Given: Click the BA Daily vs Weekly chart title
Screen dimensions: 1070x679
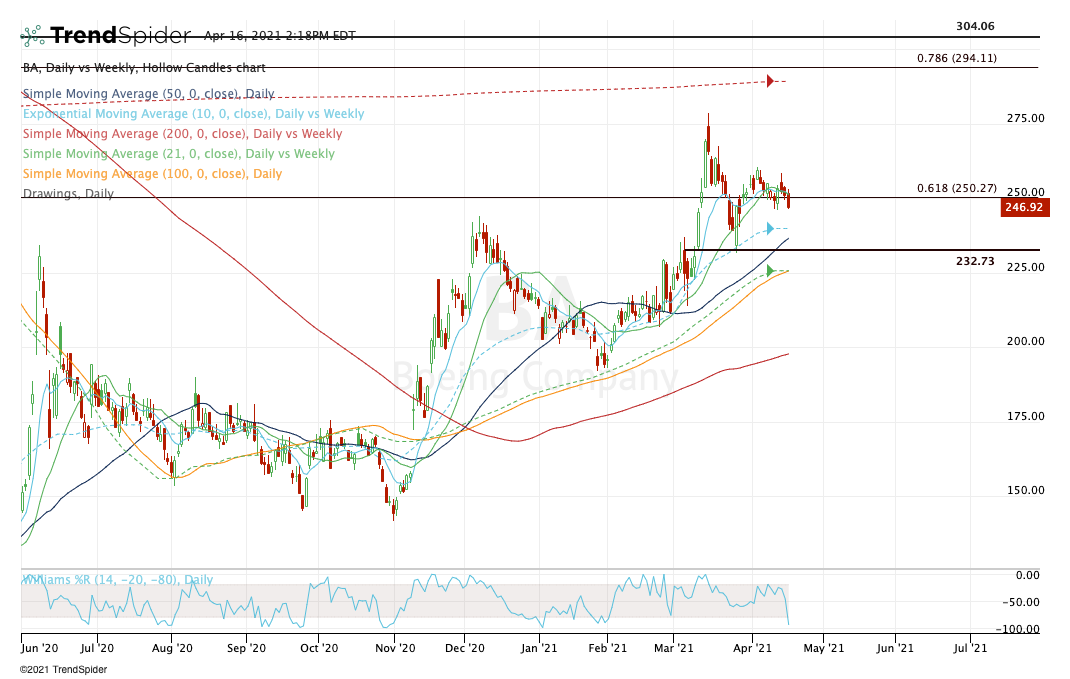Looking at the screenshot, I should 144,68.
